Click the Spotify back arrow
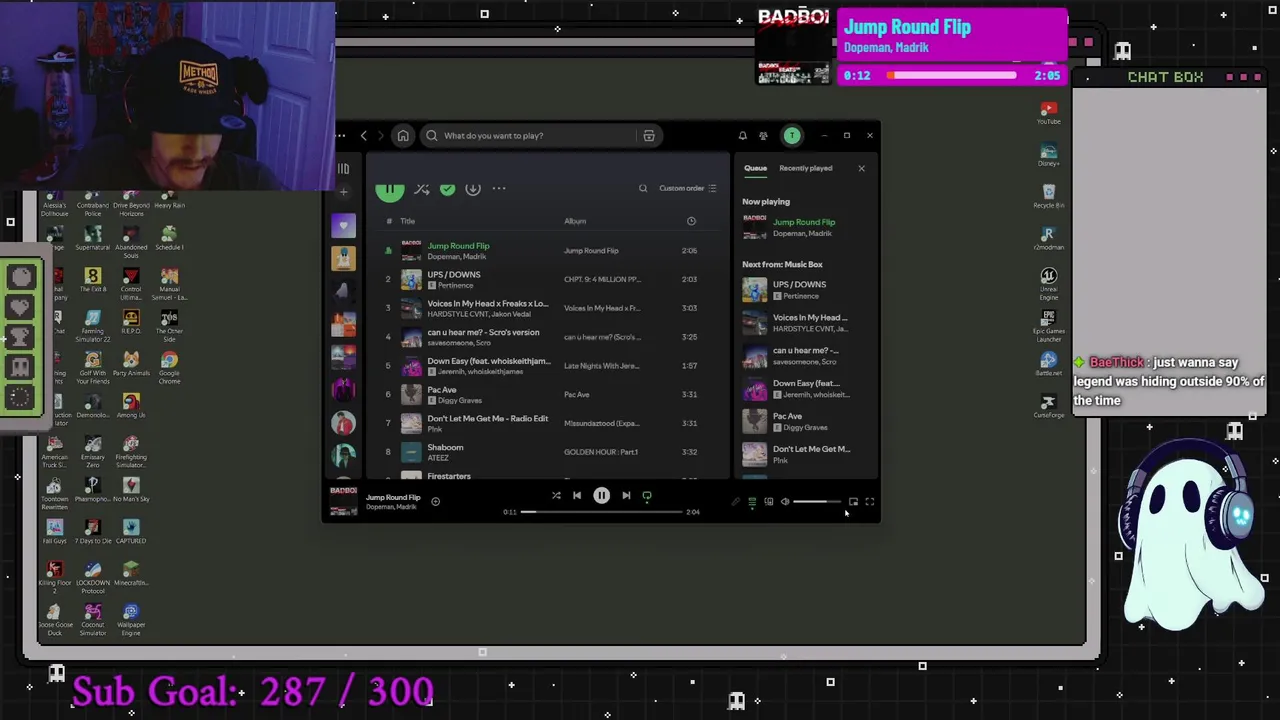The width and height of the screenshot is (1280, 720). [364, 136]
